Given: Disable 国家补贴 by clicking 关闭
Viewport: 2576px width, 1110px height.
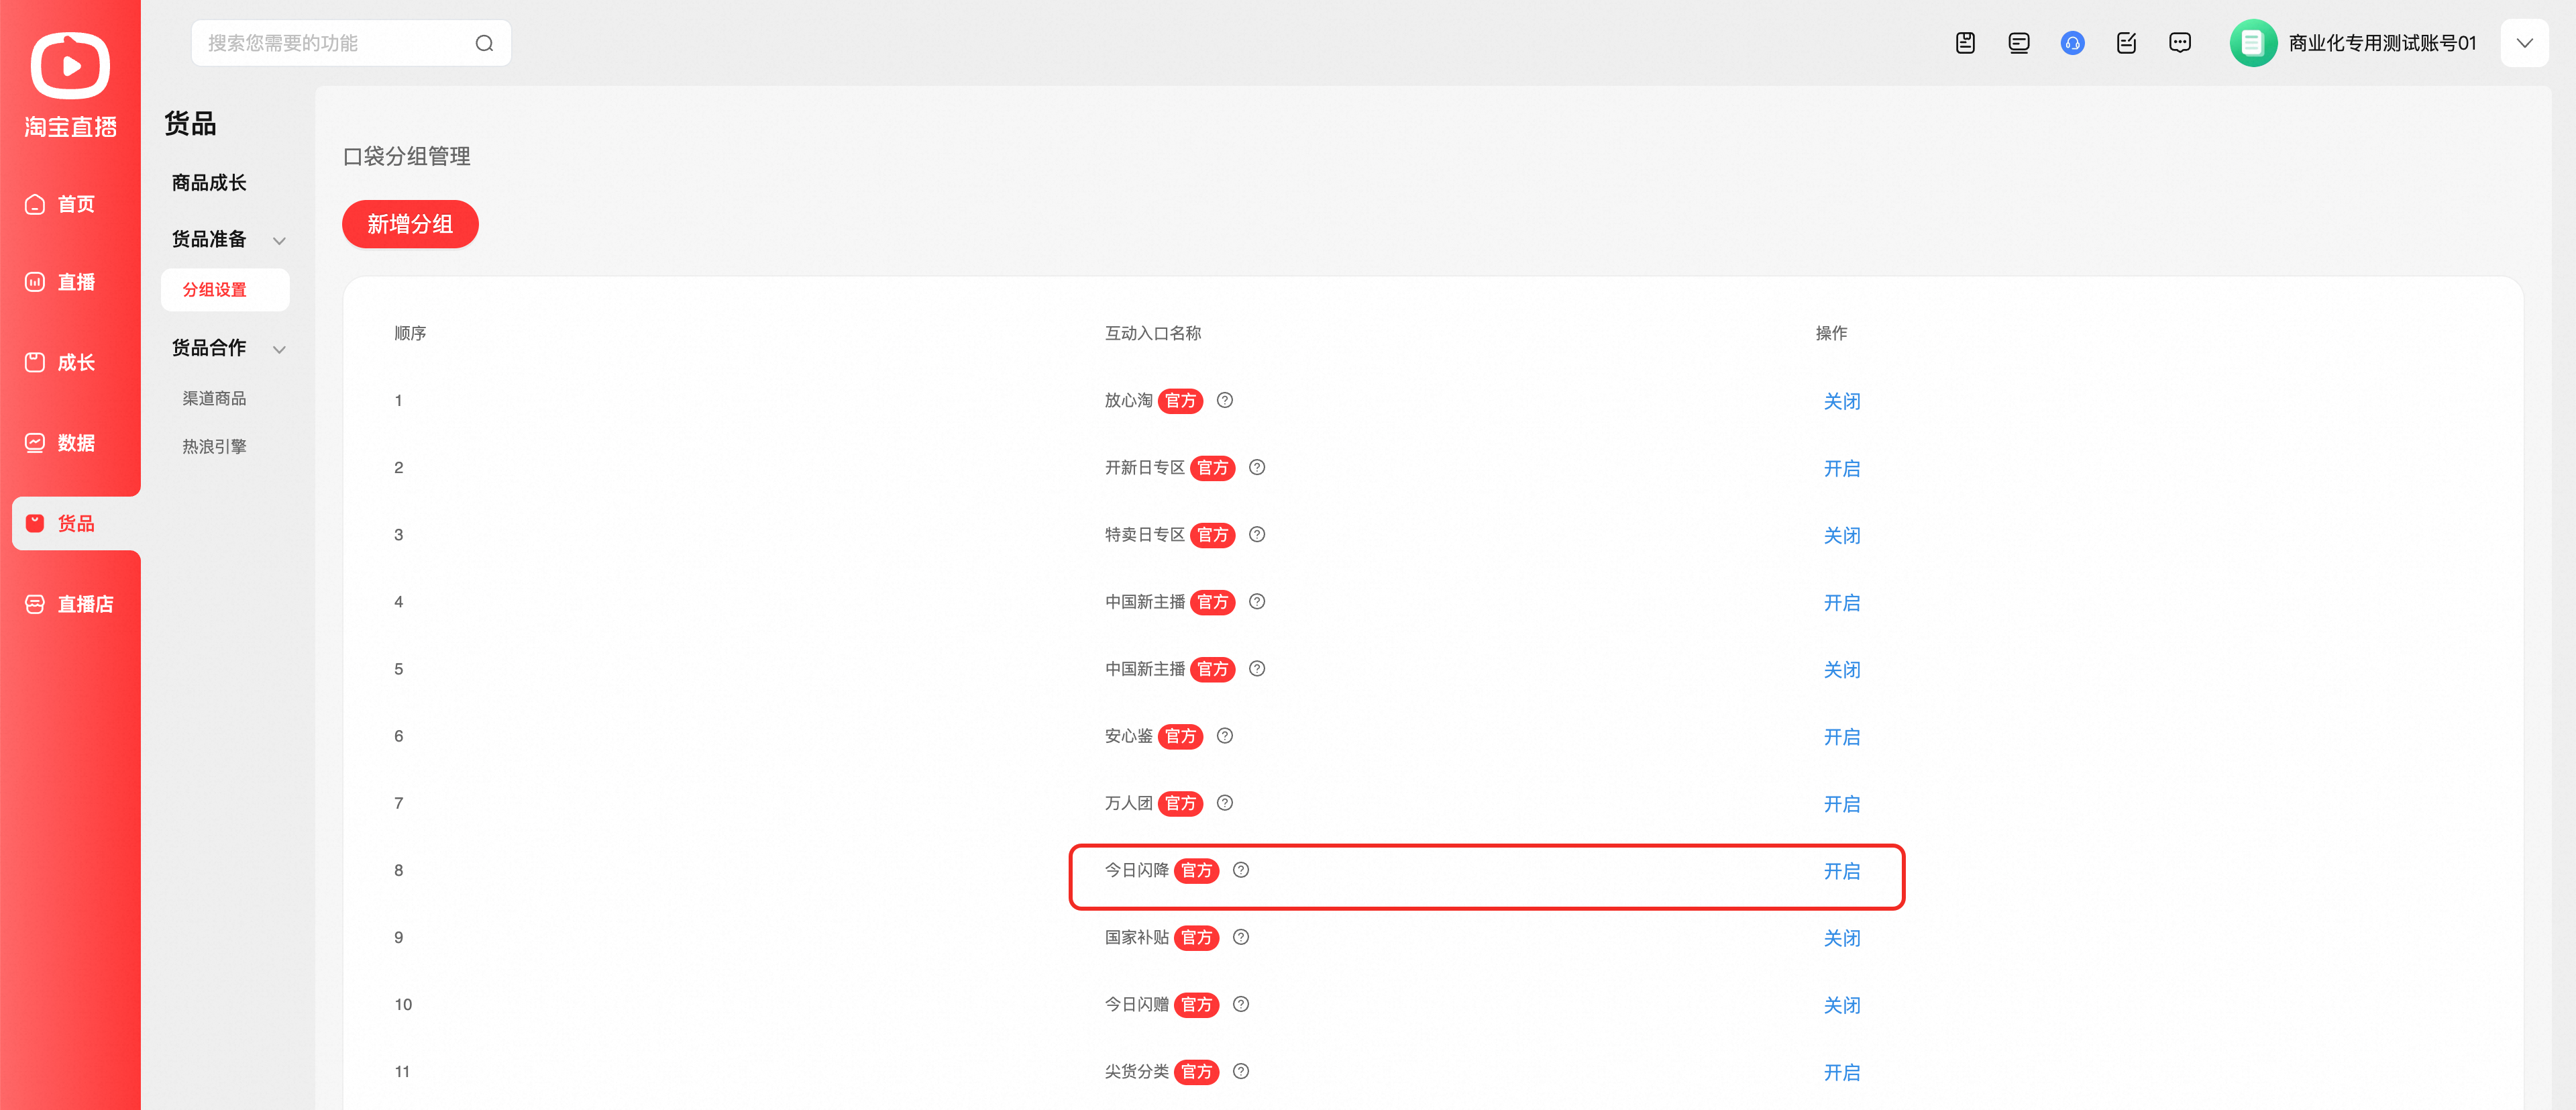Looking at the screenshot, I should pos(1841,938).
